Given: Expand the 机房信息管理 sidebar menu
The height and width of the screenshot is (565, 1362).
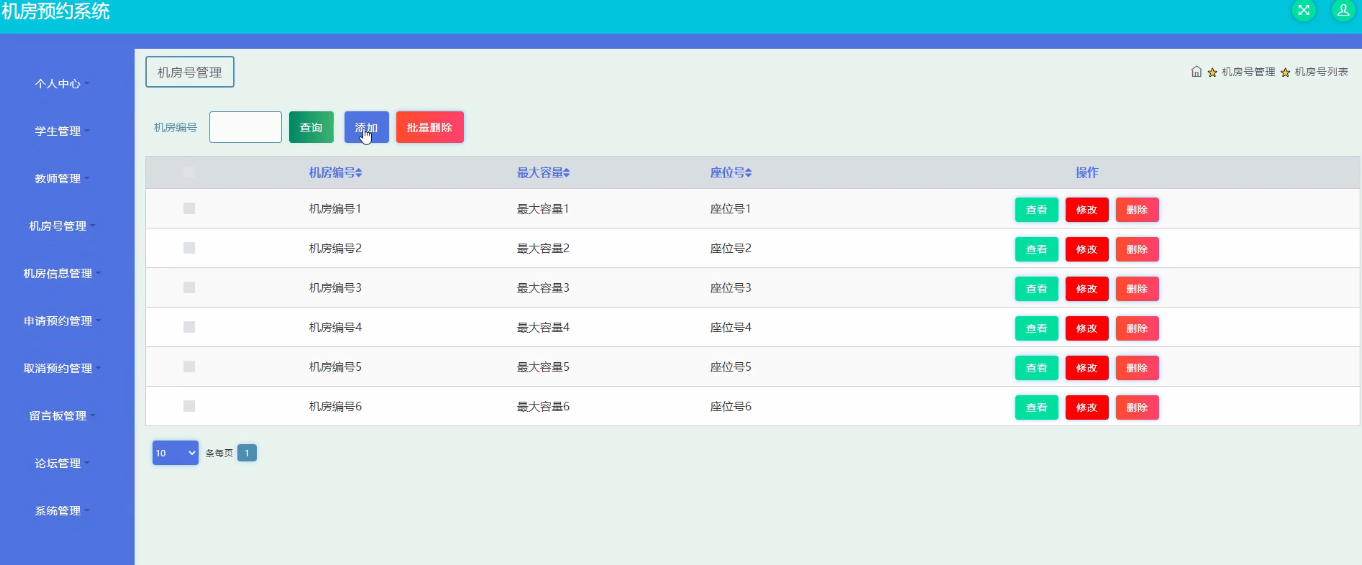Looking at the screenshot, I should click(x=62, y=274).
